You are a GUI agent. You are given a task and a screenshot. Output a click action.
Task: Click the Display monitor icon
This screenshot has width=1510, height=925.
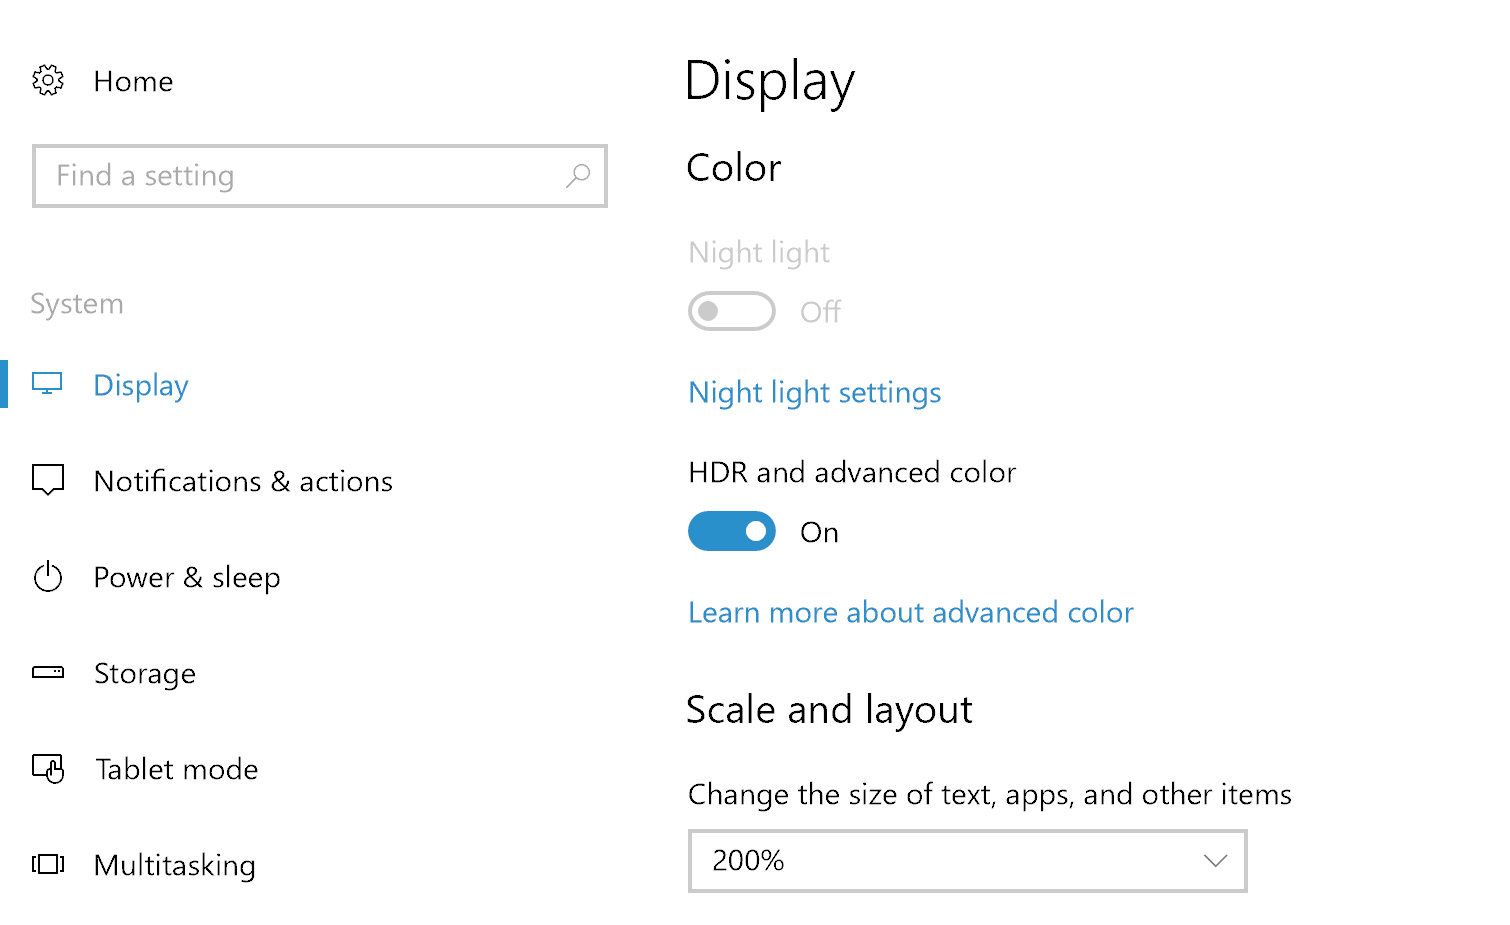(47, 384)
